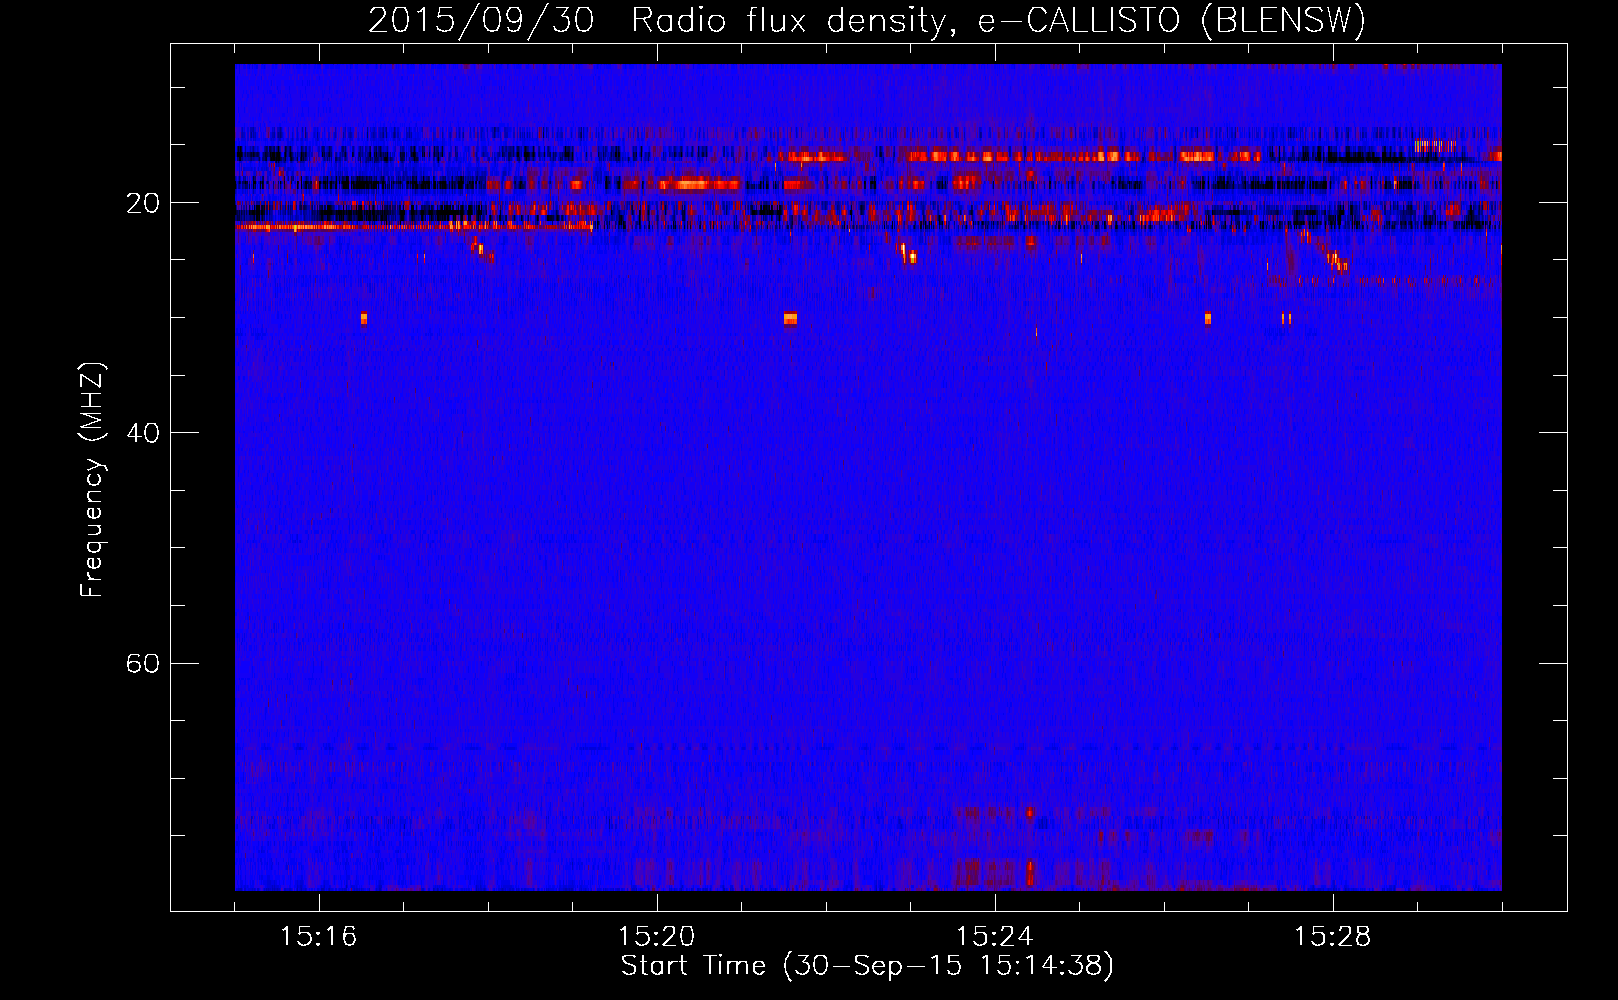
Task: Click the "15:16" time tick label
Action: tap(319, 937)
